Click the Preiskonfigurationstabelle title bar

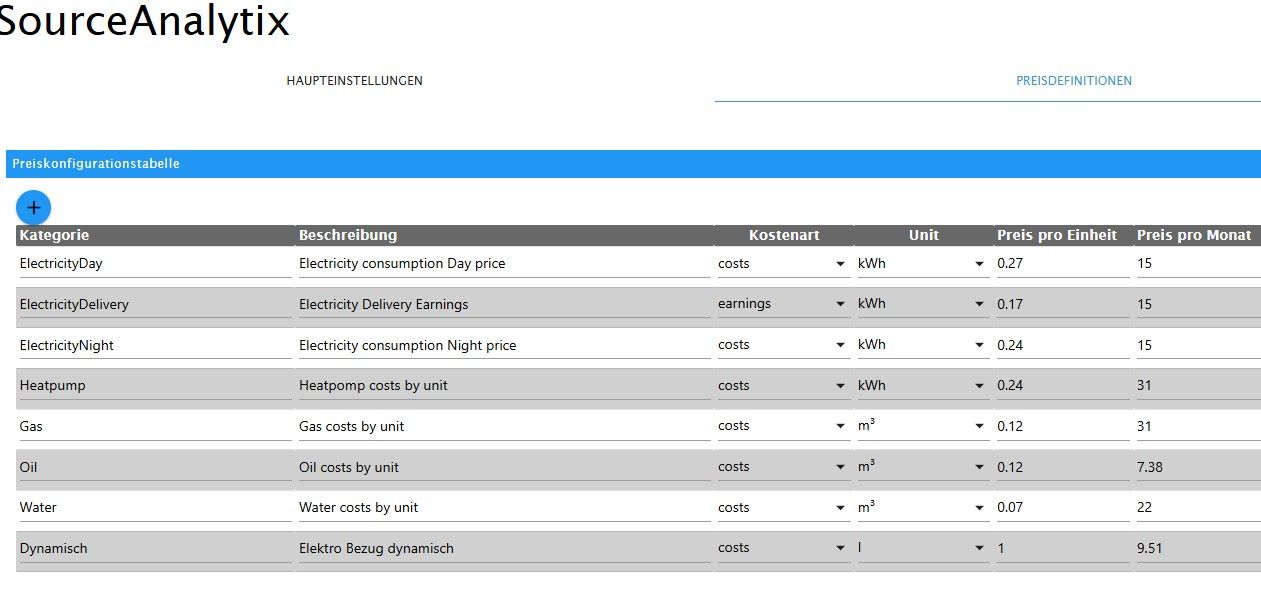click(633, 164)
